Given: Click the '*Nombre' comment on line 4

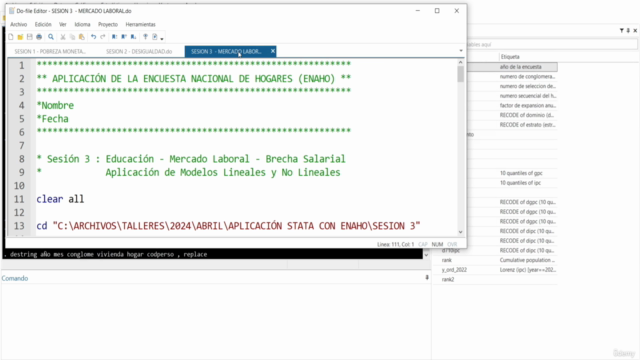Looking at the screenshot, I should [55, 106].
